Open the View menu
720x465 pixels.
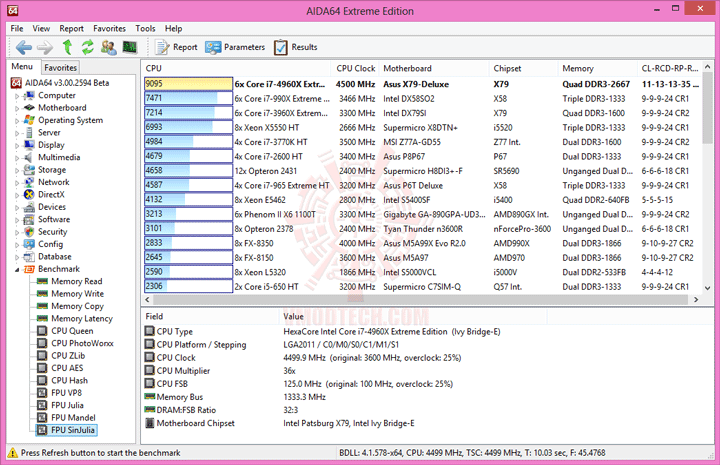click(41, 28)
